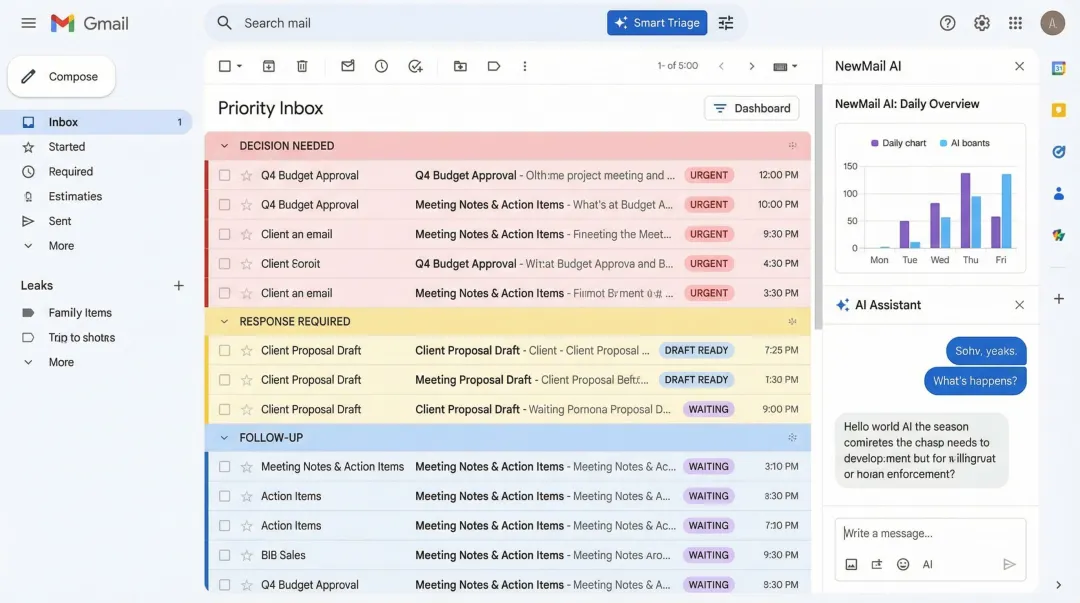Select the Q4 Budget Approval email checkbox
This screenshot has width=1080, height=603.
(x=224, y=175)
